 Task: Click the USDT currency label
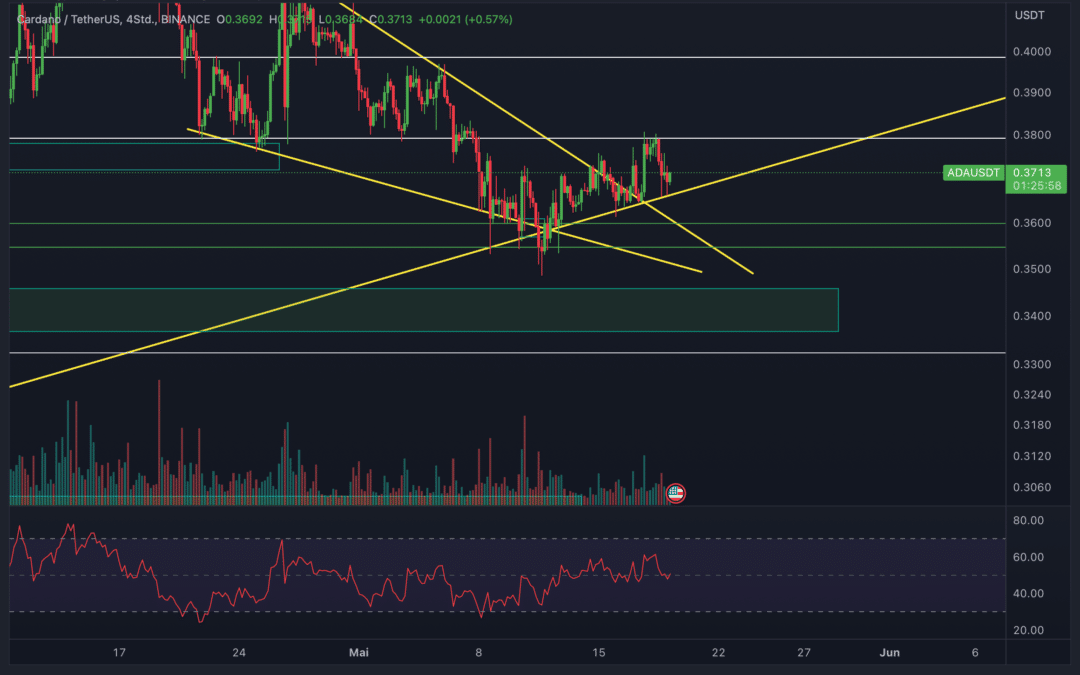(x=1029, y=15)
